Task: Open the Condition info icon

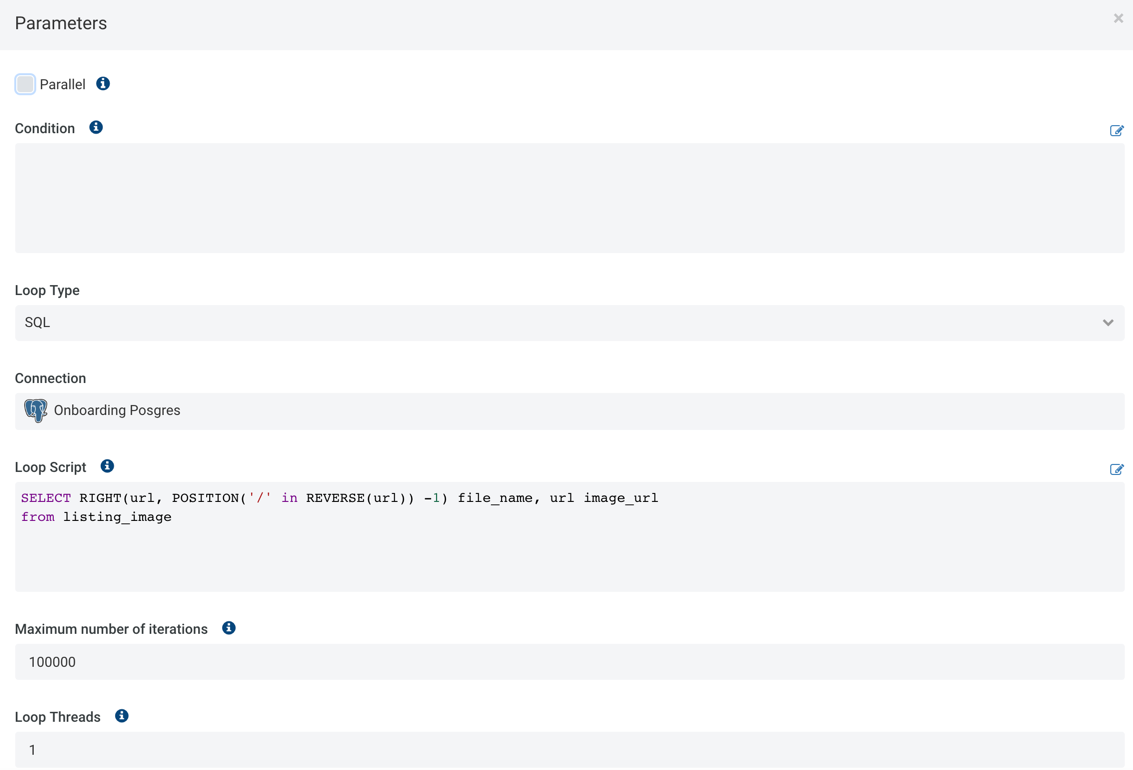Action: pyautogui.click(x=96, y=128)
